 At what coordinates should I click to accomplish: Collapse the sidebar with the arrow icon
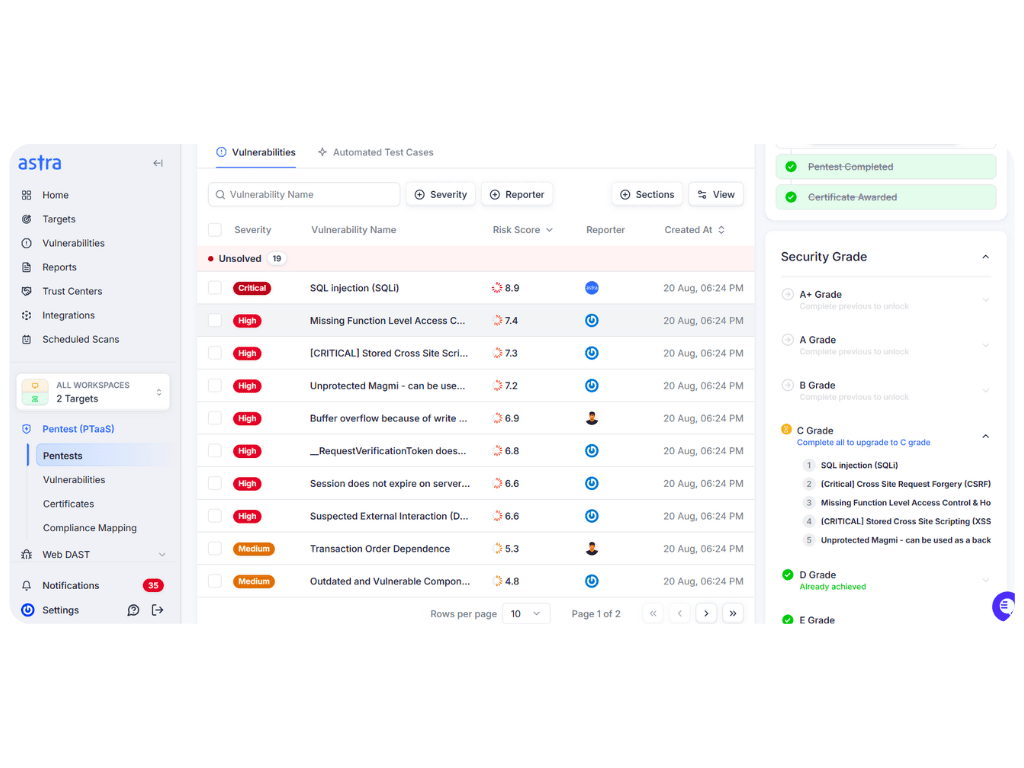click(x=158, y=163)
